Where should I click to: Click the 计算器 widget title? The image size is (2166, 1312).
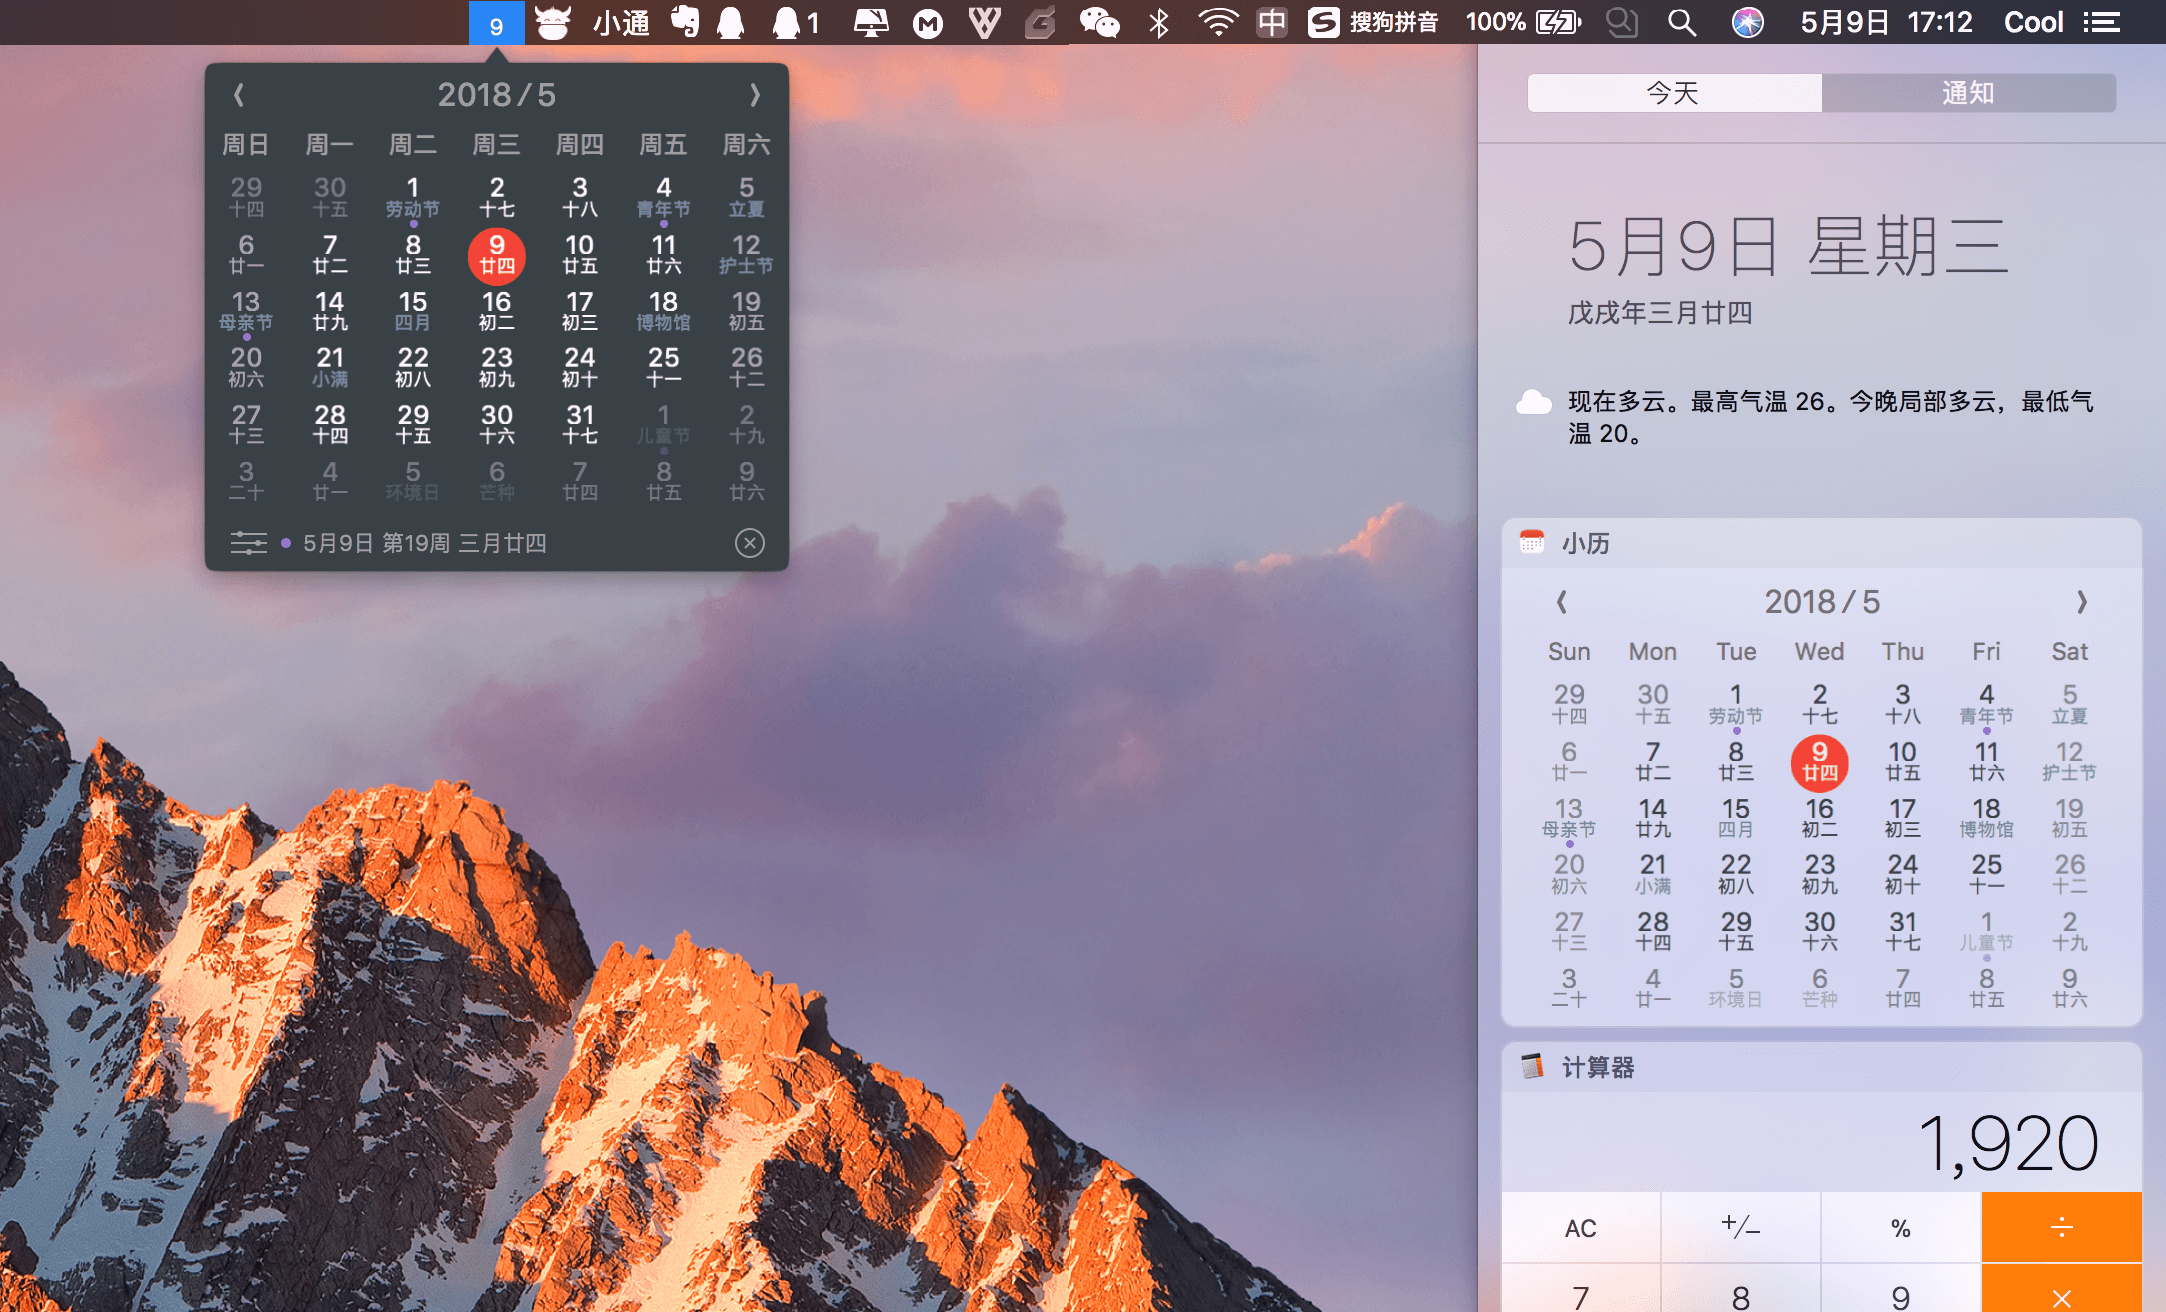[x=1598, y=1067]
